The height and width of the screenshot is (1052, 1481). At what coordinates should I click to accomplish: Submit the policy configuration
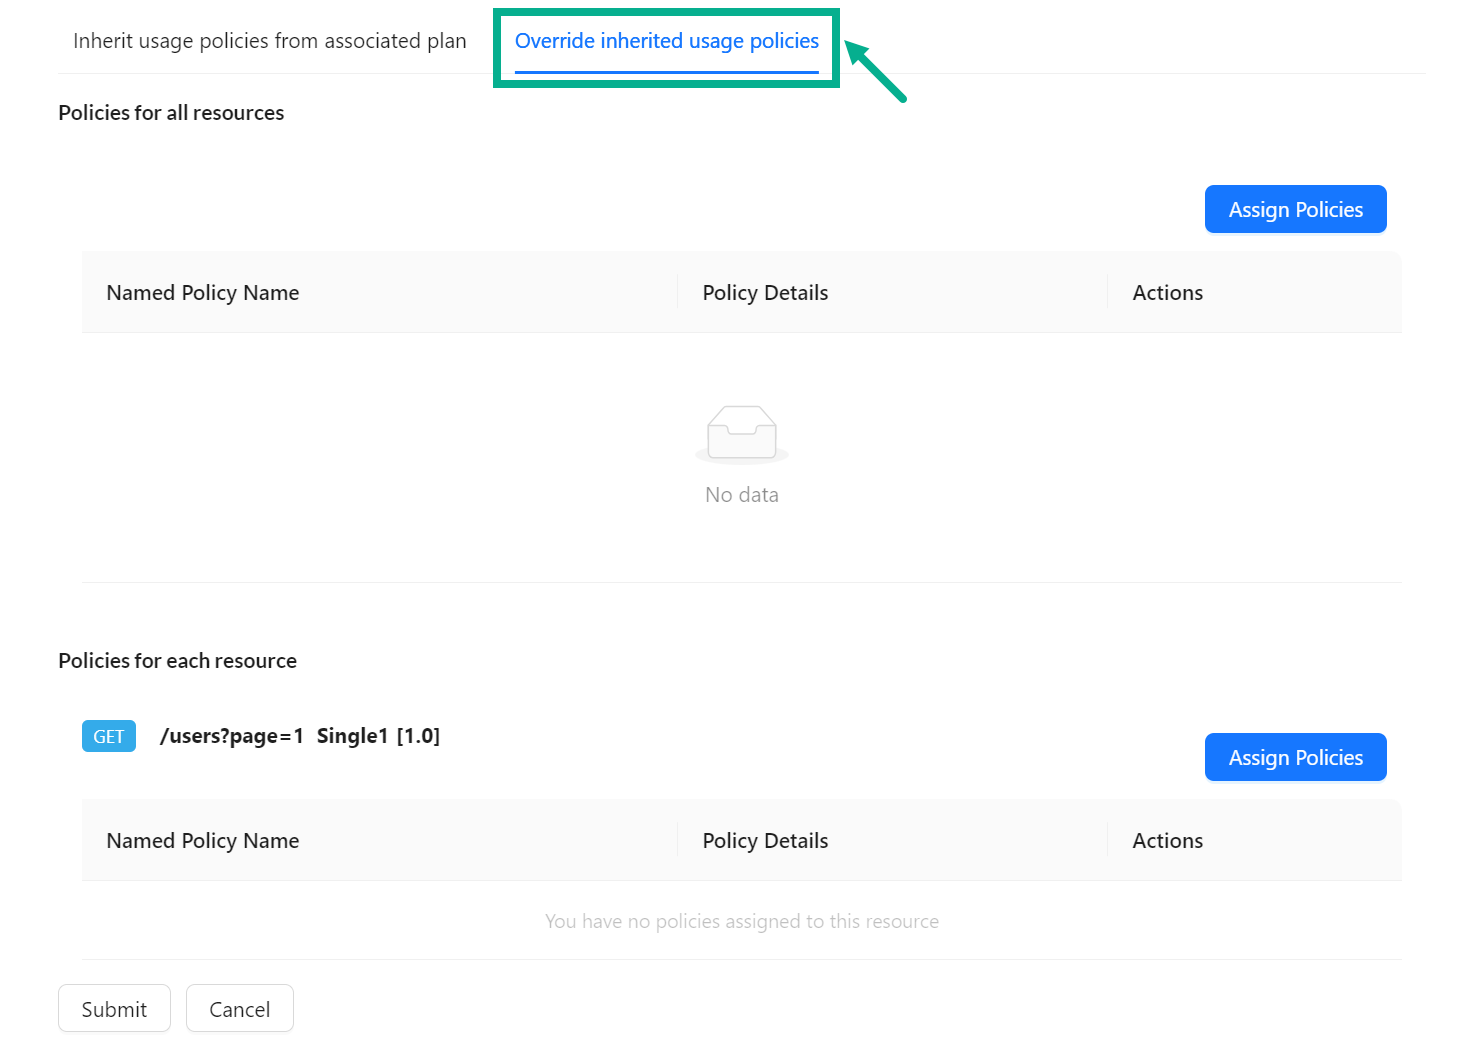click(114, 1008)
